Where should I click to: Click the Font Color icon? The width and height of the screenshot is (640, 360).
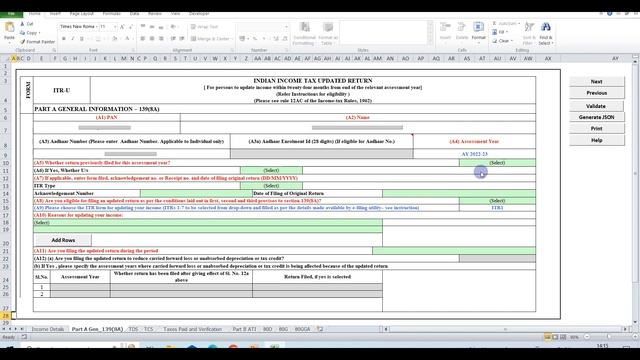click(127, 39)
